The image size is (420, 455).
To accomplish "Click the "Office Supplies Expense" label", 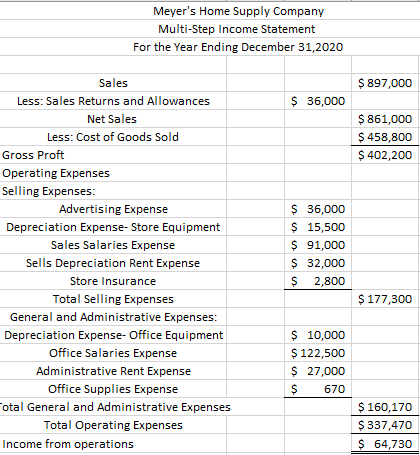I will (113, 389).
